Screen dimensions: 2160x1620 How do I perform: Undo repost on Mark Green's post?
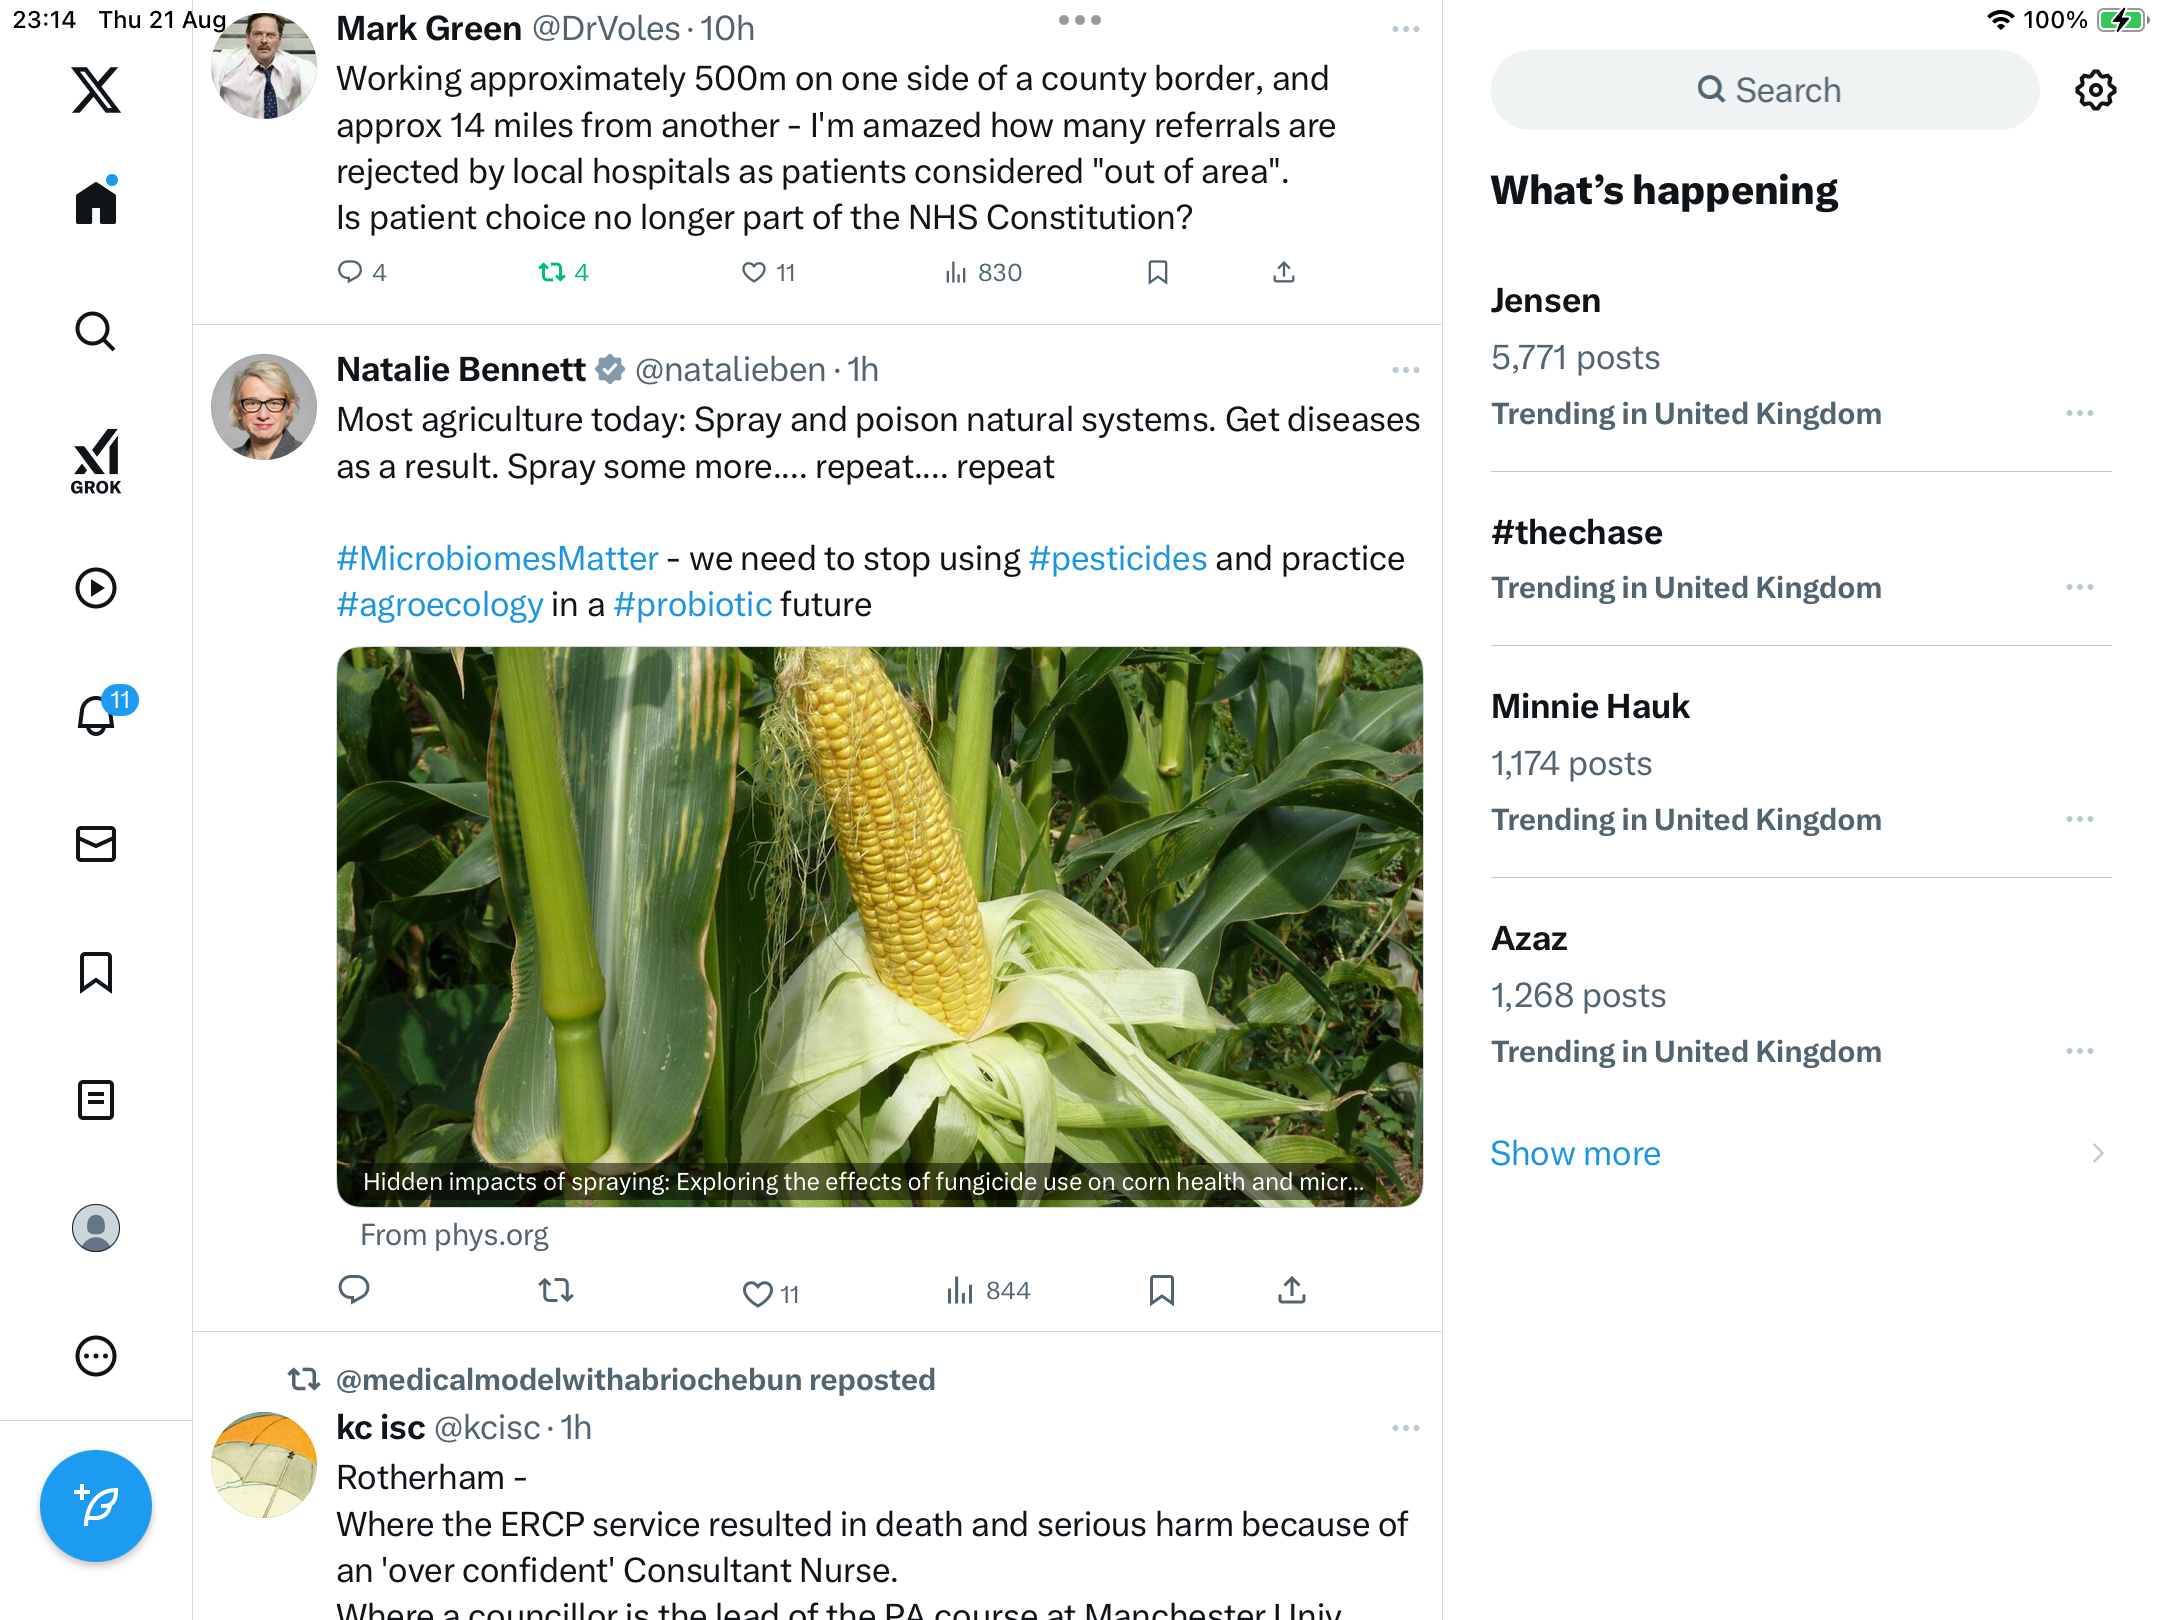tap(552, 272)
